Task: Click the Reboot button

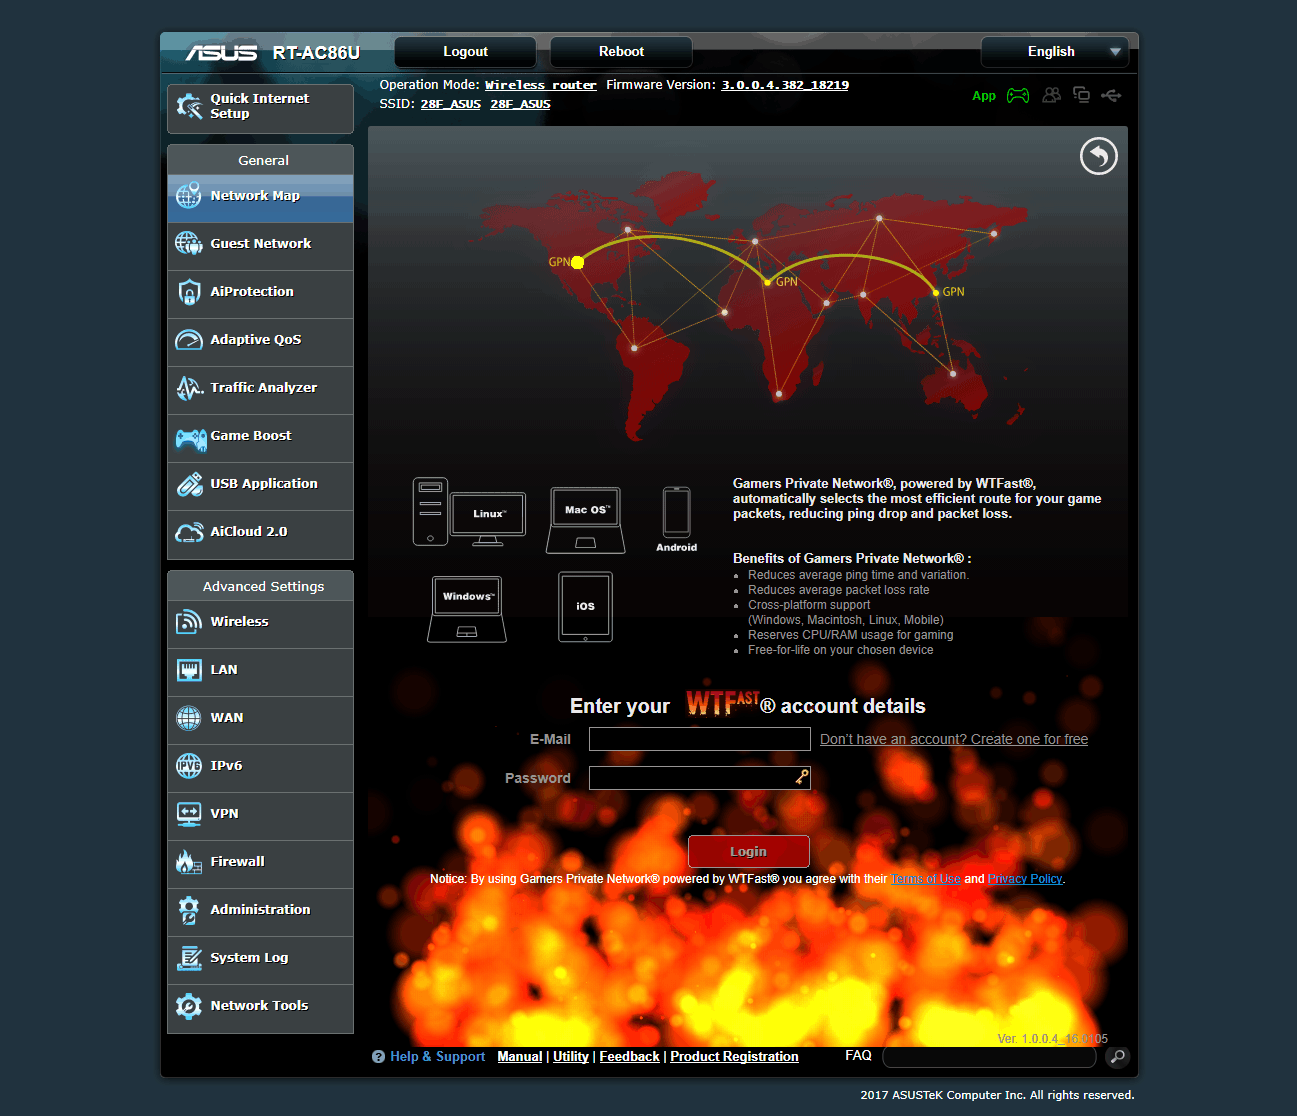Action: (x=621, y=52)
